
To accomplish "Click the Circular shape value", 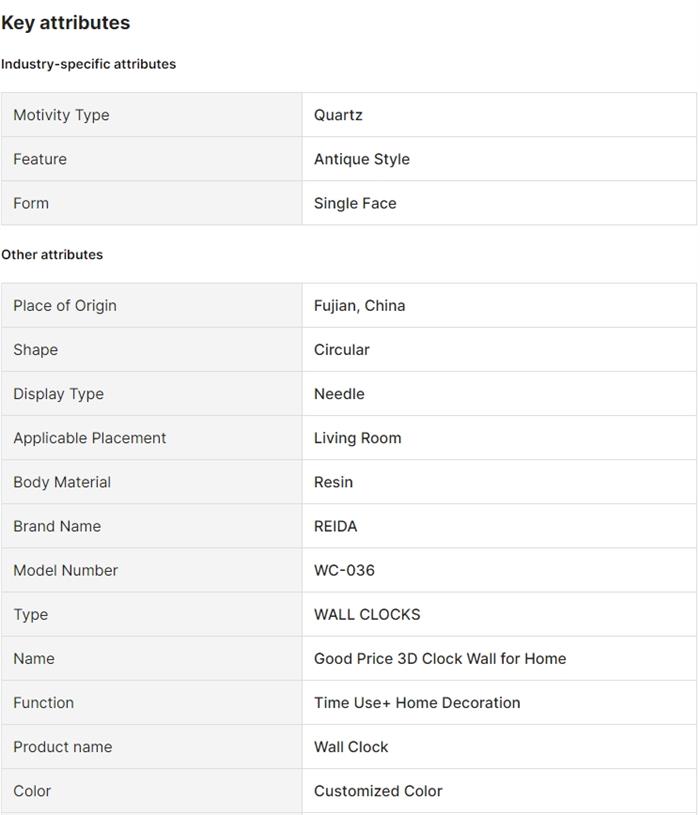I will click(x=341, y=350).
